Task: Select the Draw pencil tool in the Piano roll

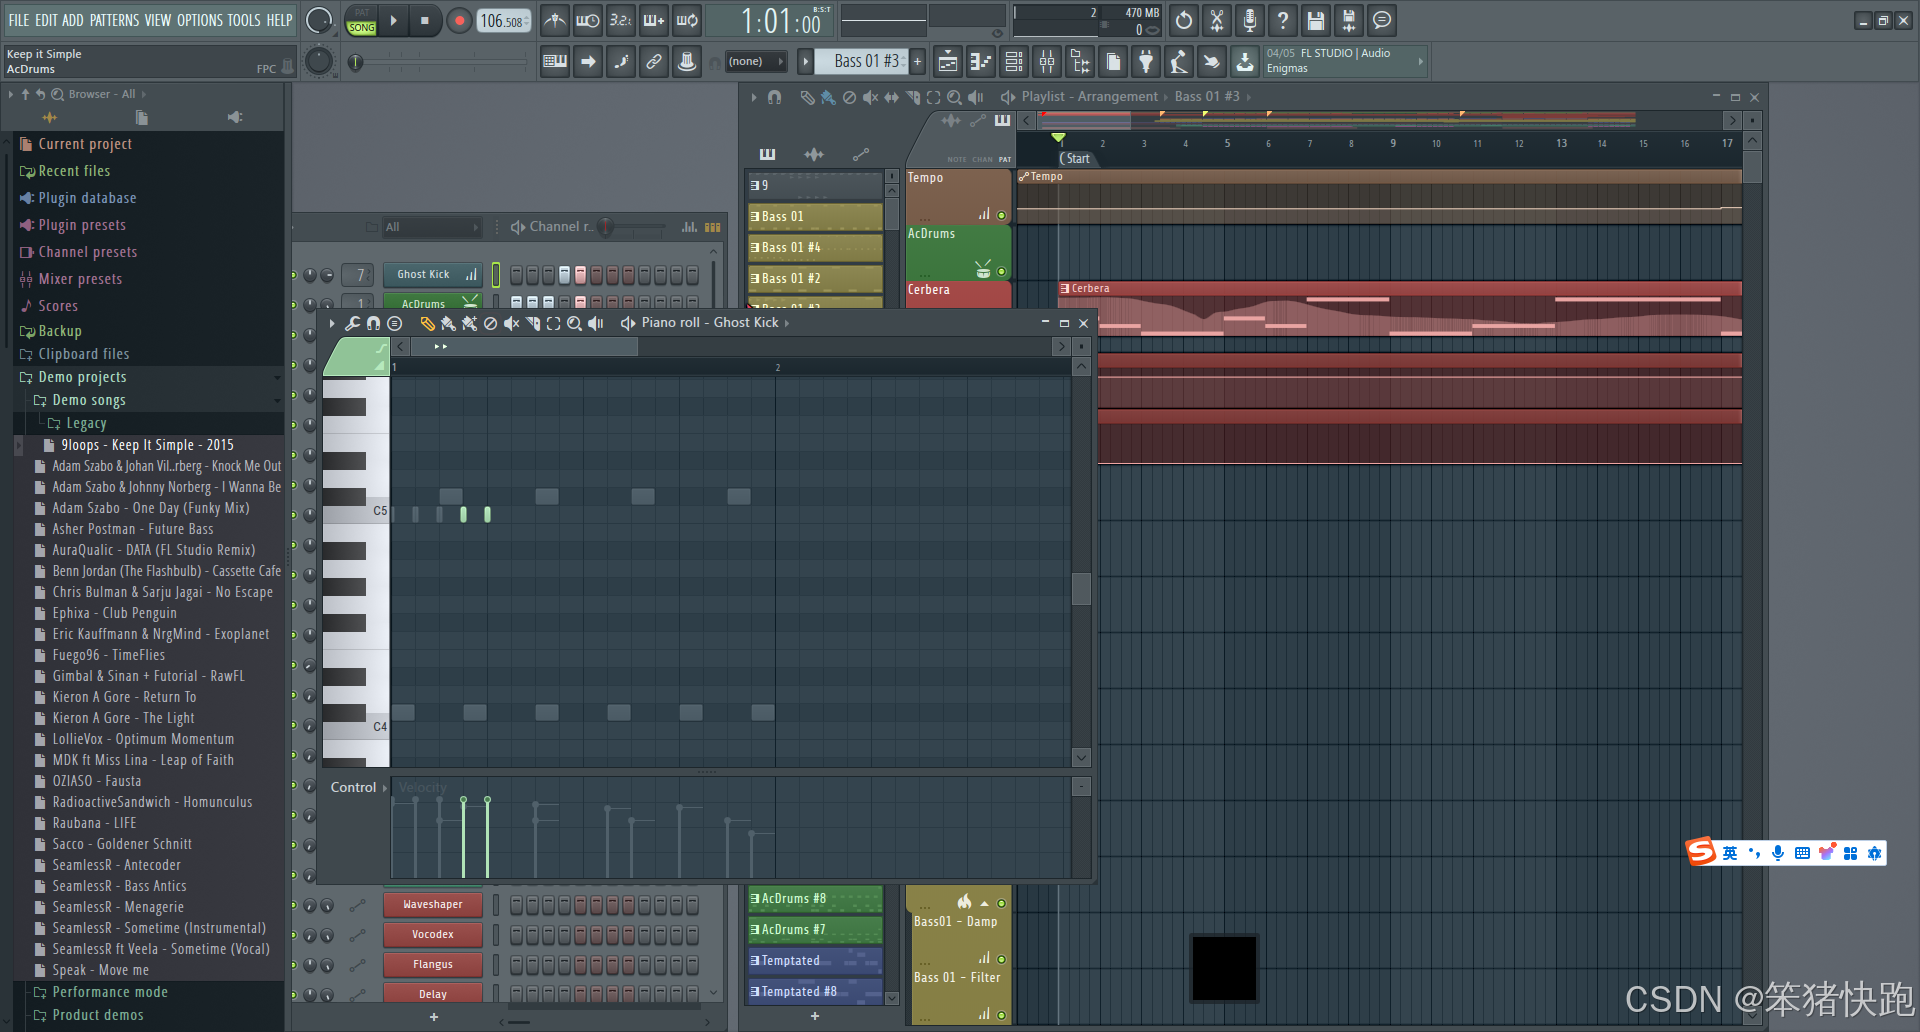Action: 427,323
